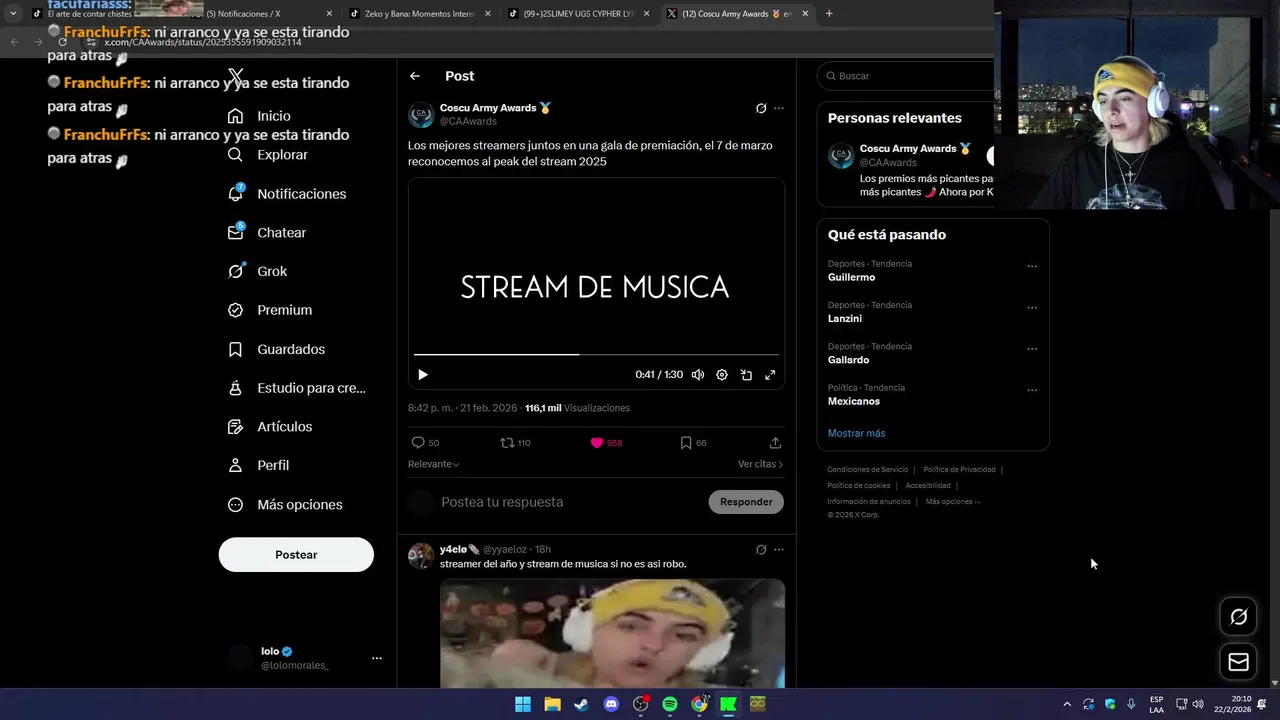The height and width of the screenshot is (720, 1280).
Task: Close the Zeko y Bana tab
Action: (487, 14)
